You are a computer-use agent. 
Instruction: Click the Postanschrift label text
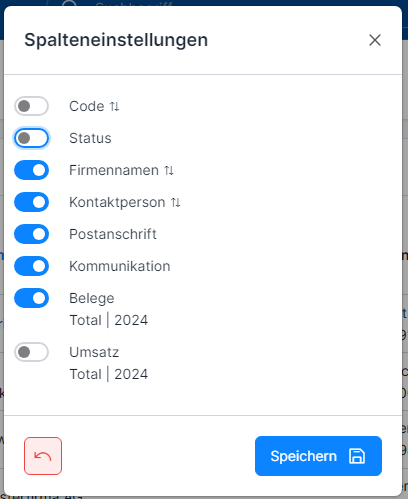(113, 234)
